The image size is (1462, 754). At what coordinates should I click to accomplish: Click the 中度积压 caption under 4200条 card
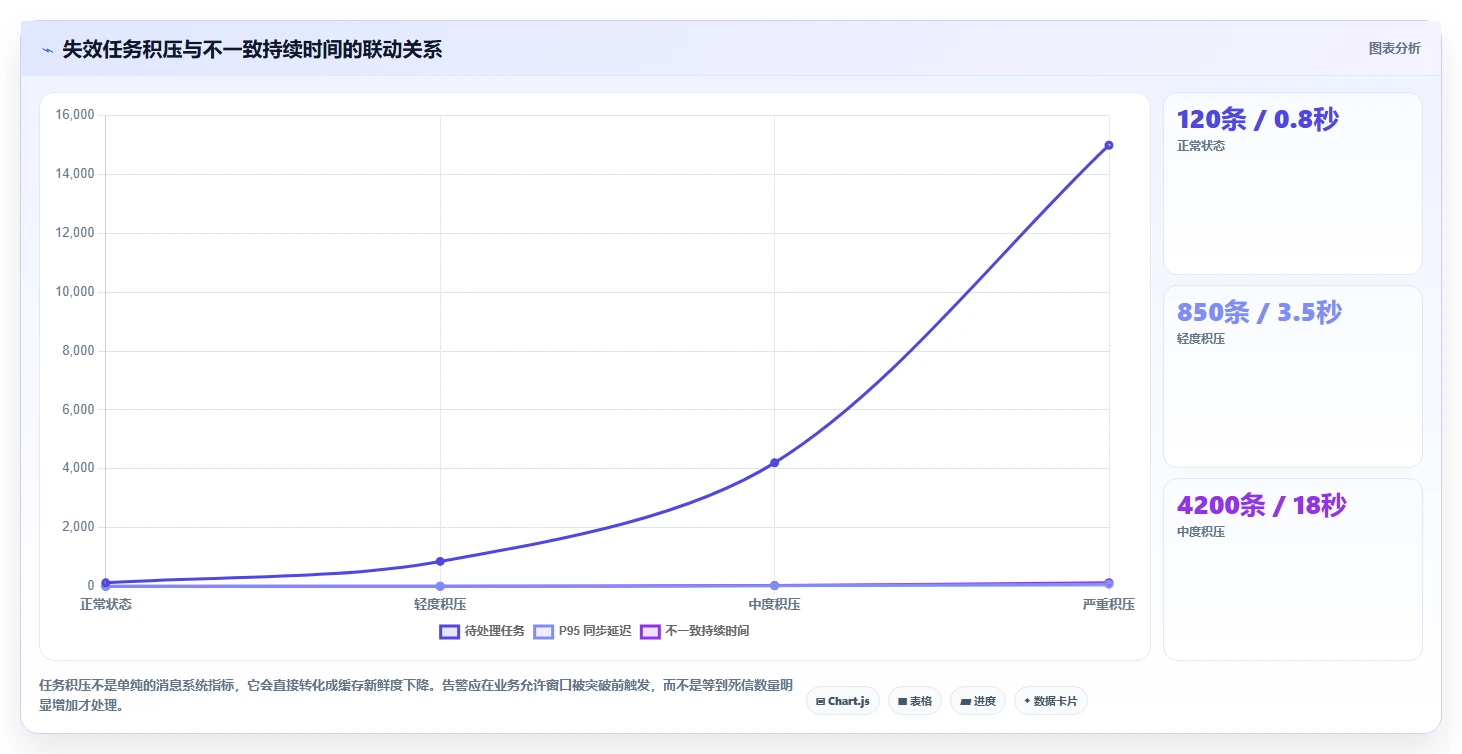[1201, 532]
